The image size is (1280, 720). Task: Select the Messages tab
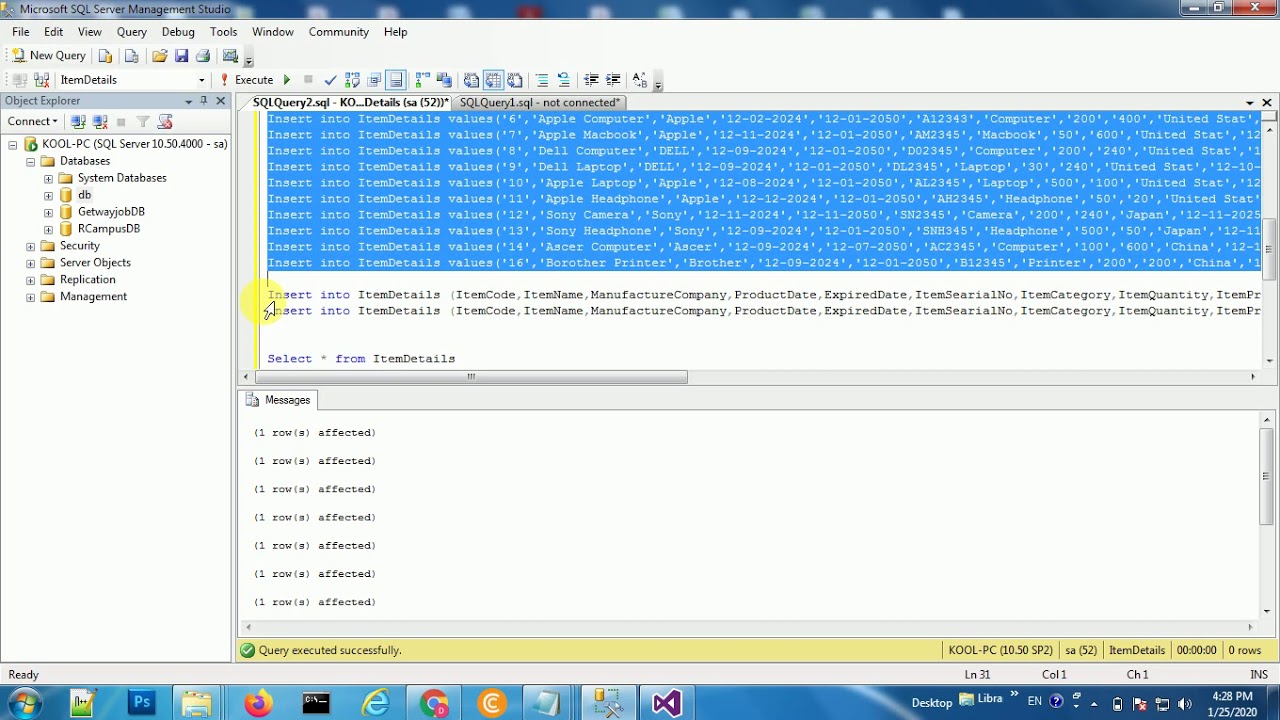(x=278, y=400)
